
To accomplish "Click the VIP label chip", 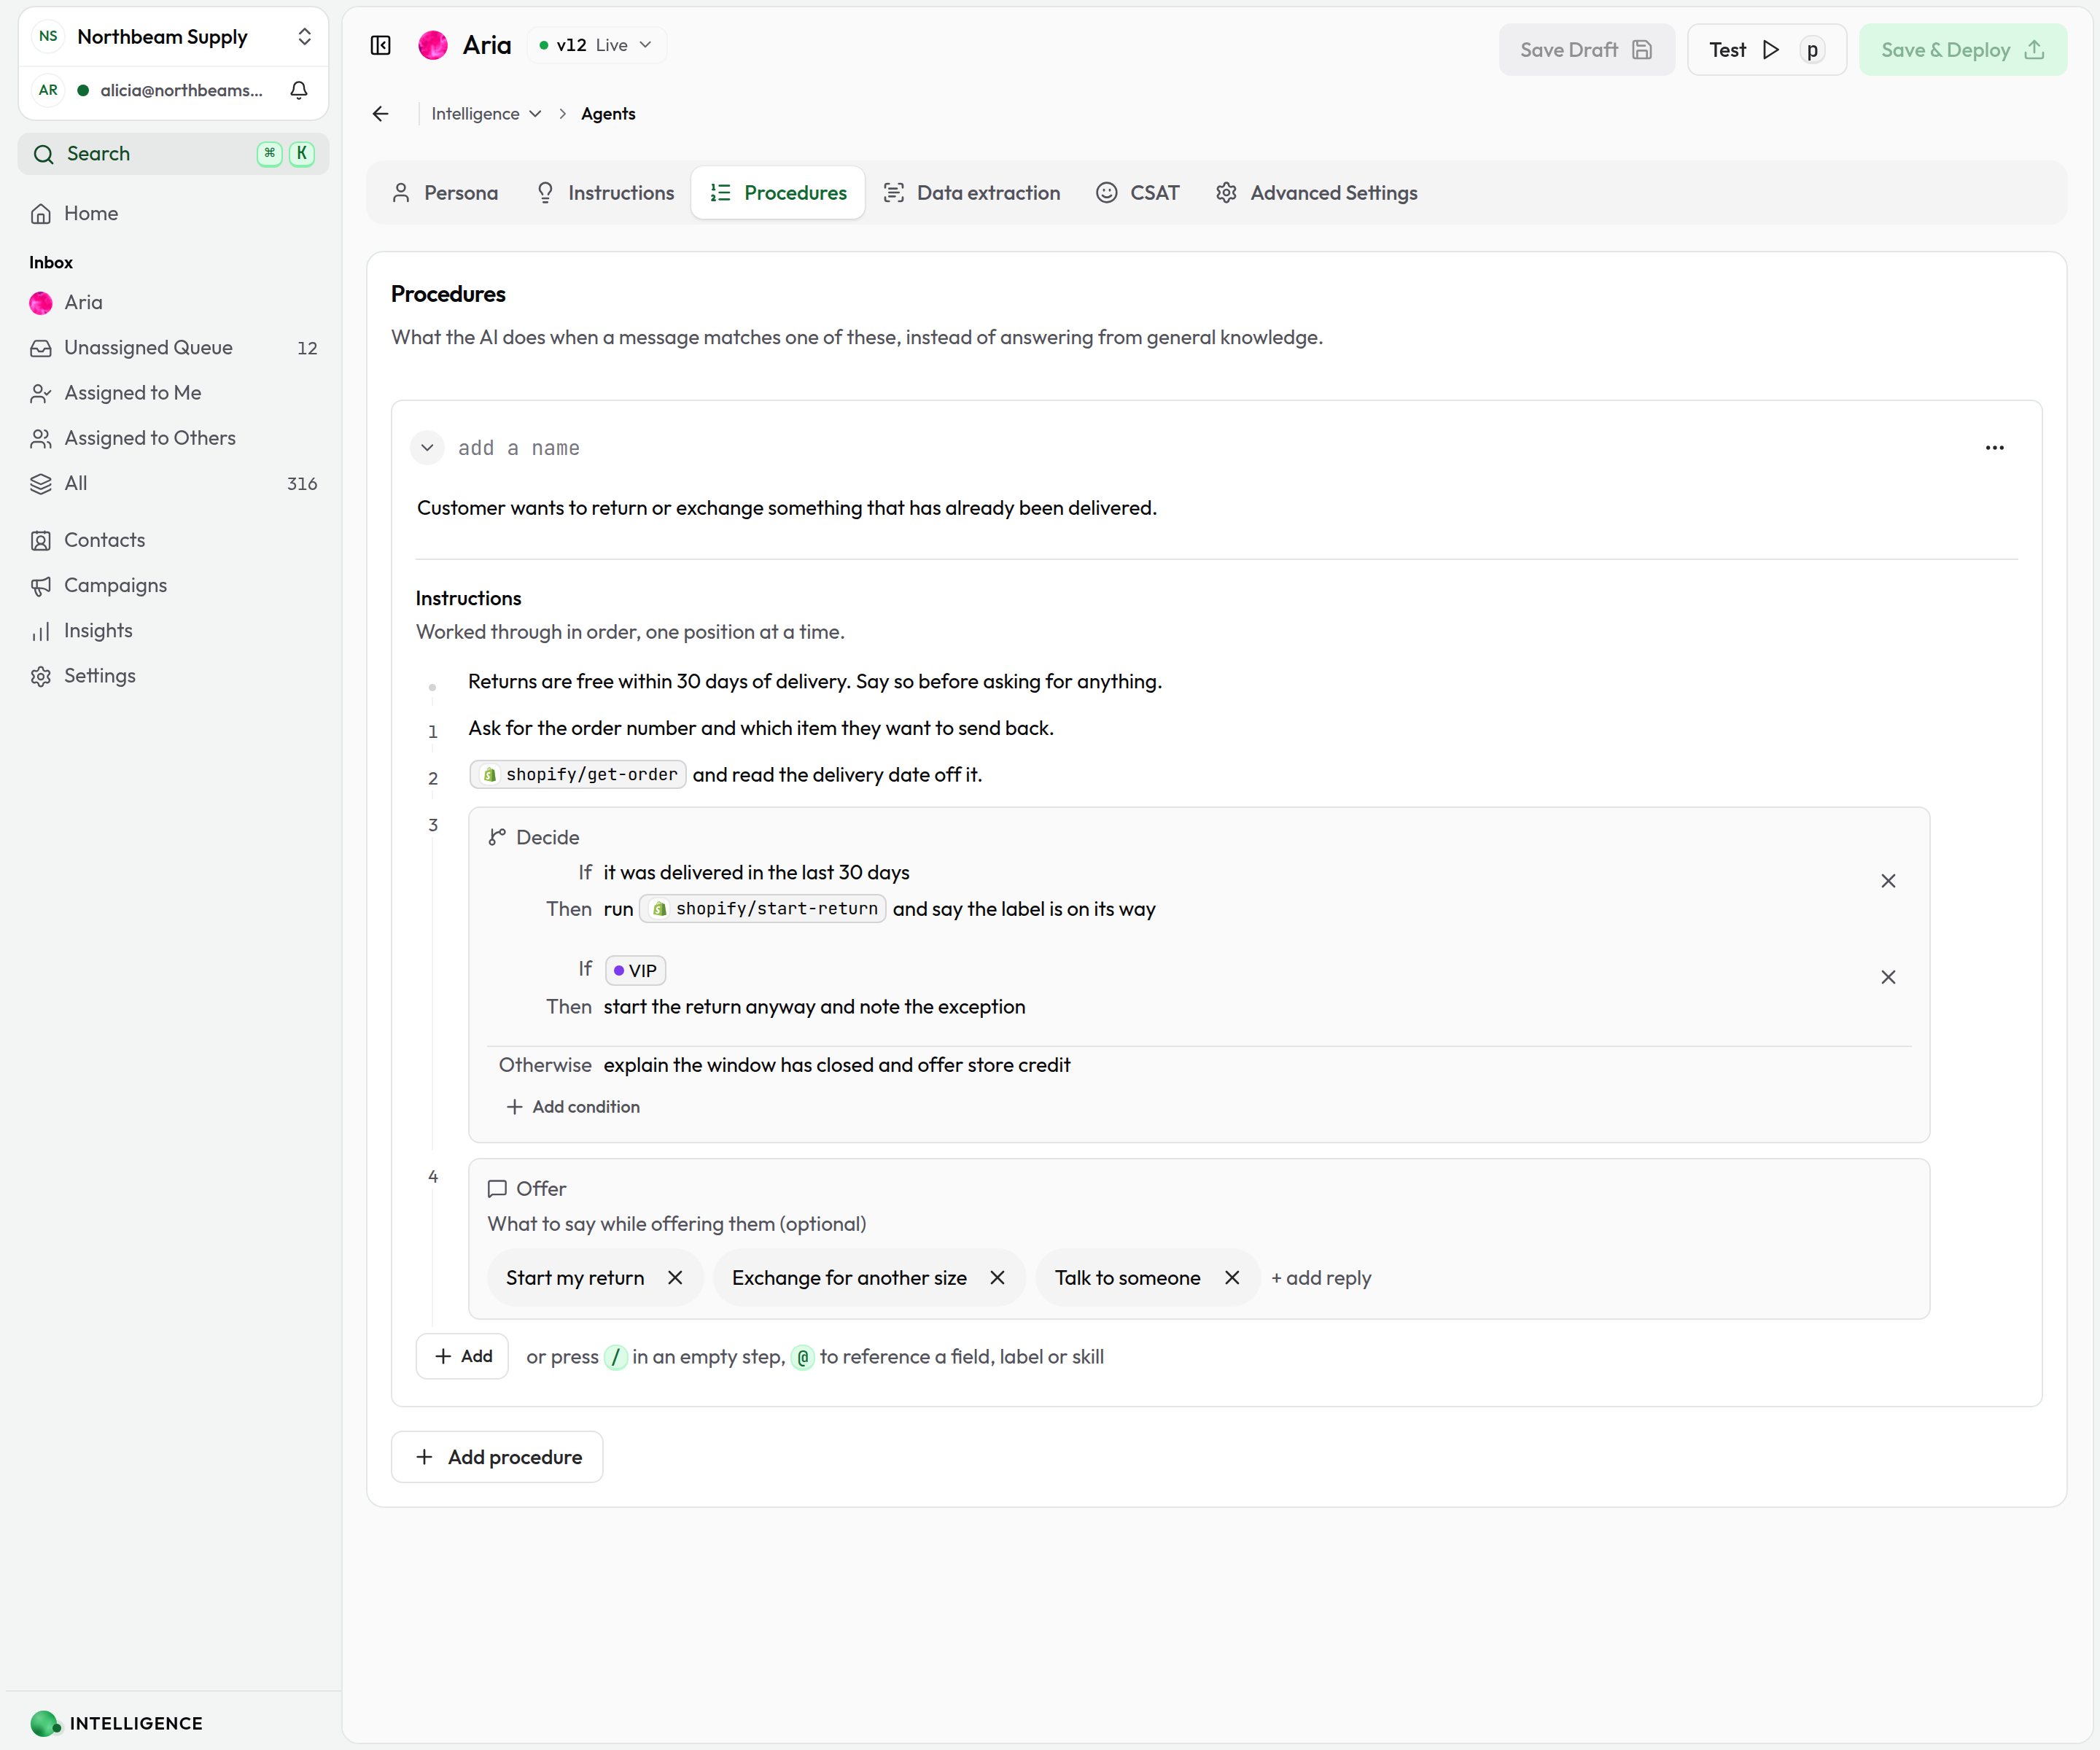I will (x=635, y=971).
